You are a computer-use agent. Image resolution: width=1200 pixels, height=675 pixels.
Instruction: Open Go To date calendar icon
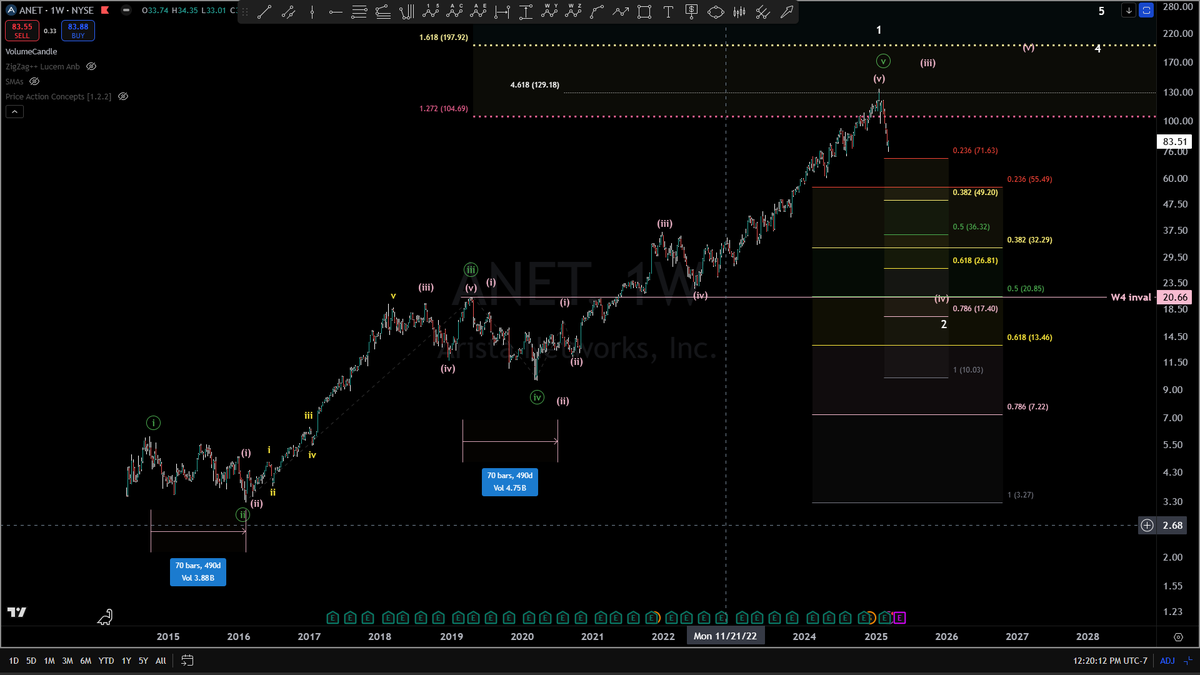coord(187,661)
